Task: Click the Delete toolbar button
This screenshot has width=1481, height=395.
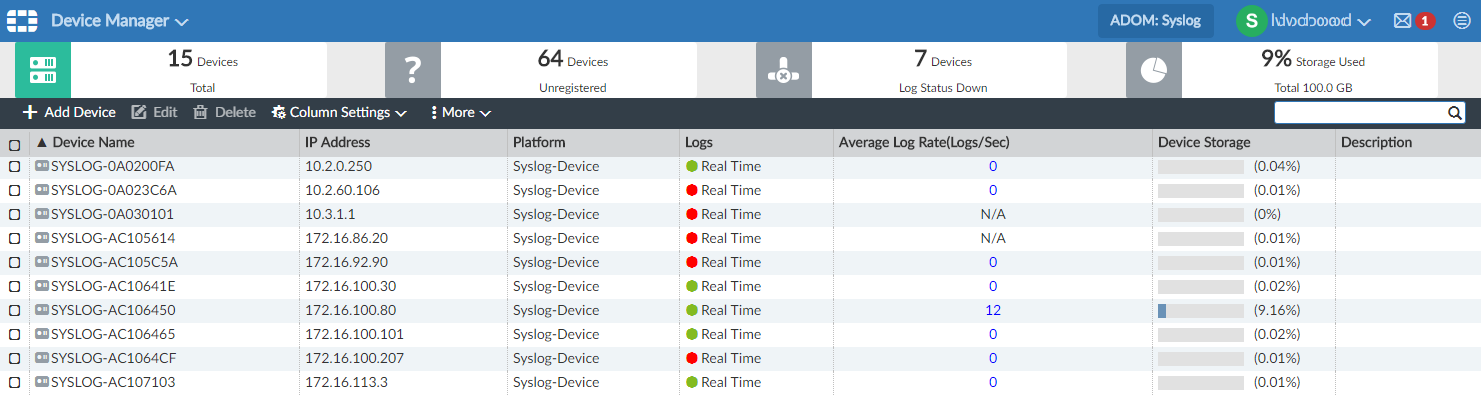Action: point(224,113)
